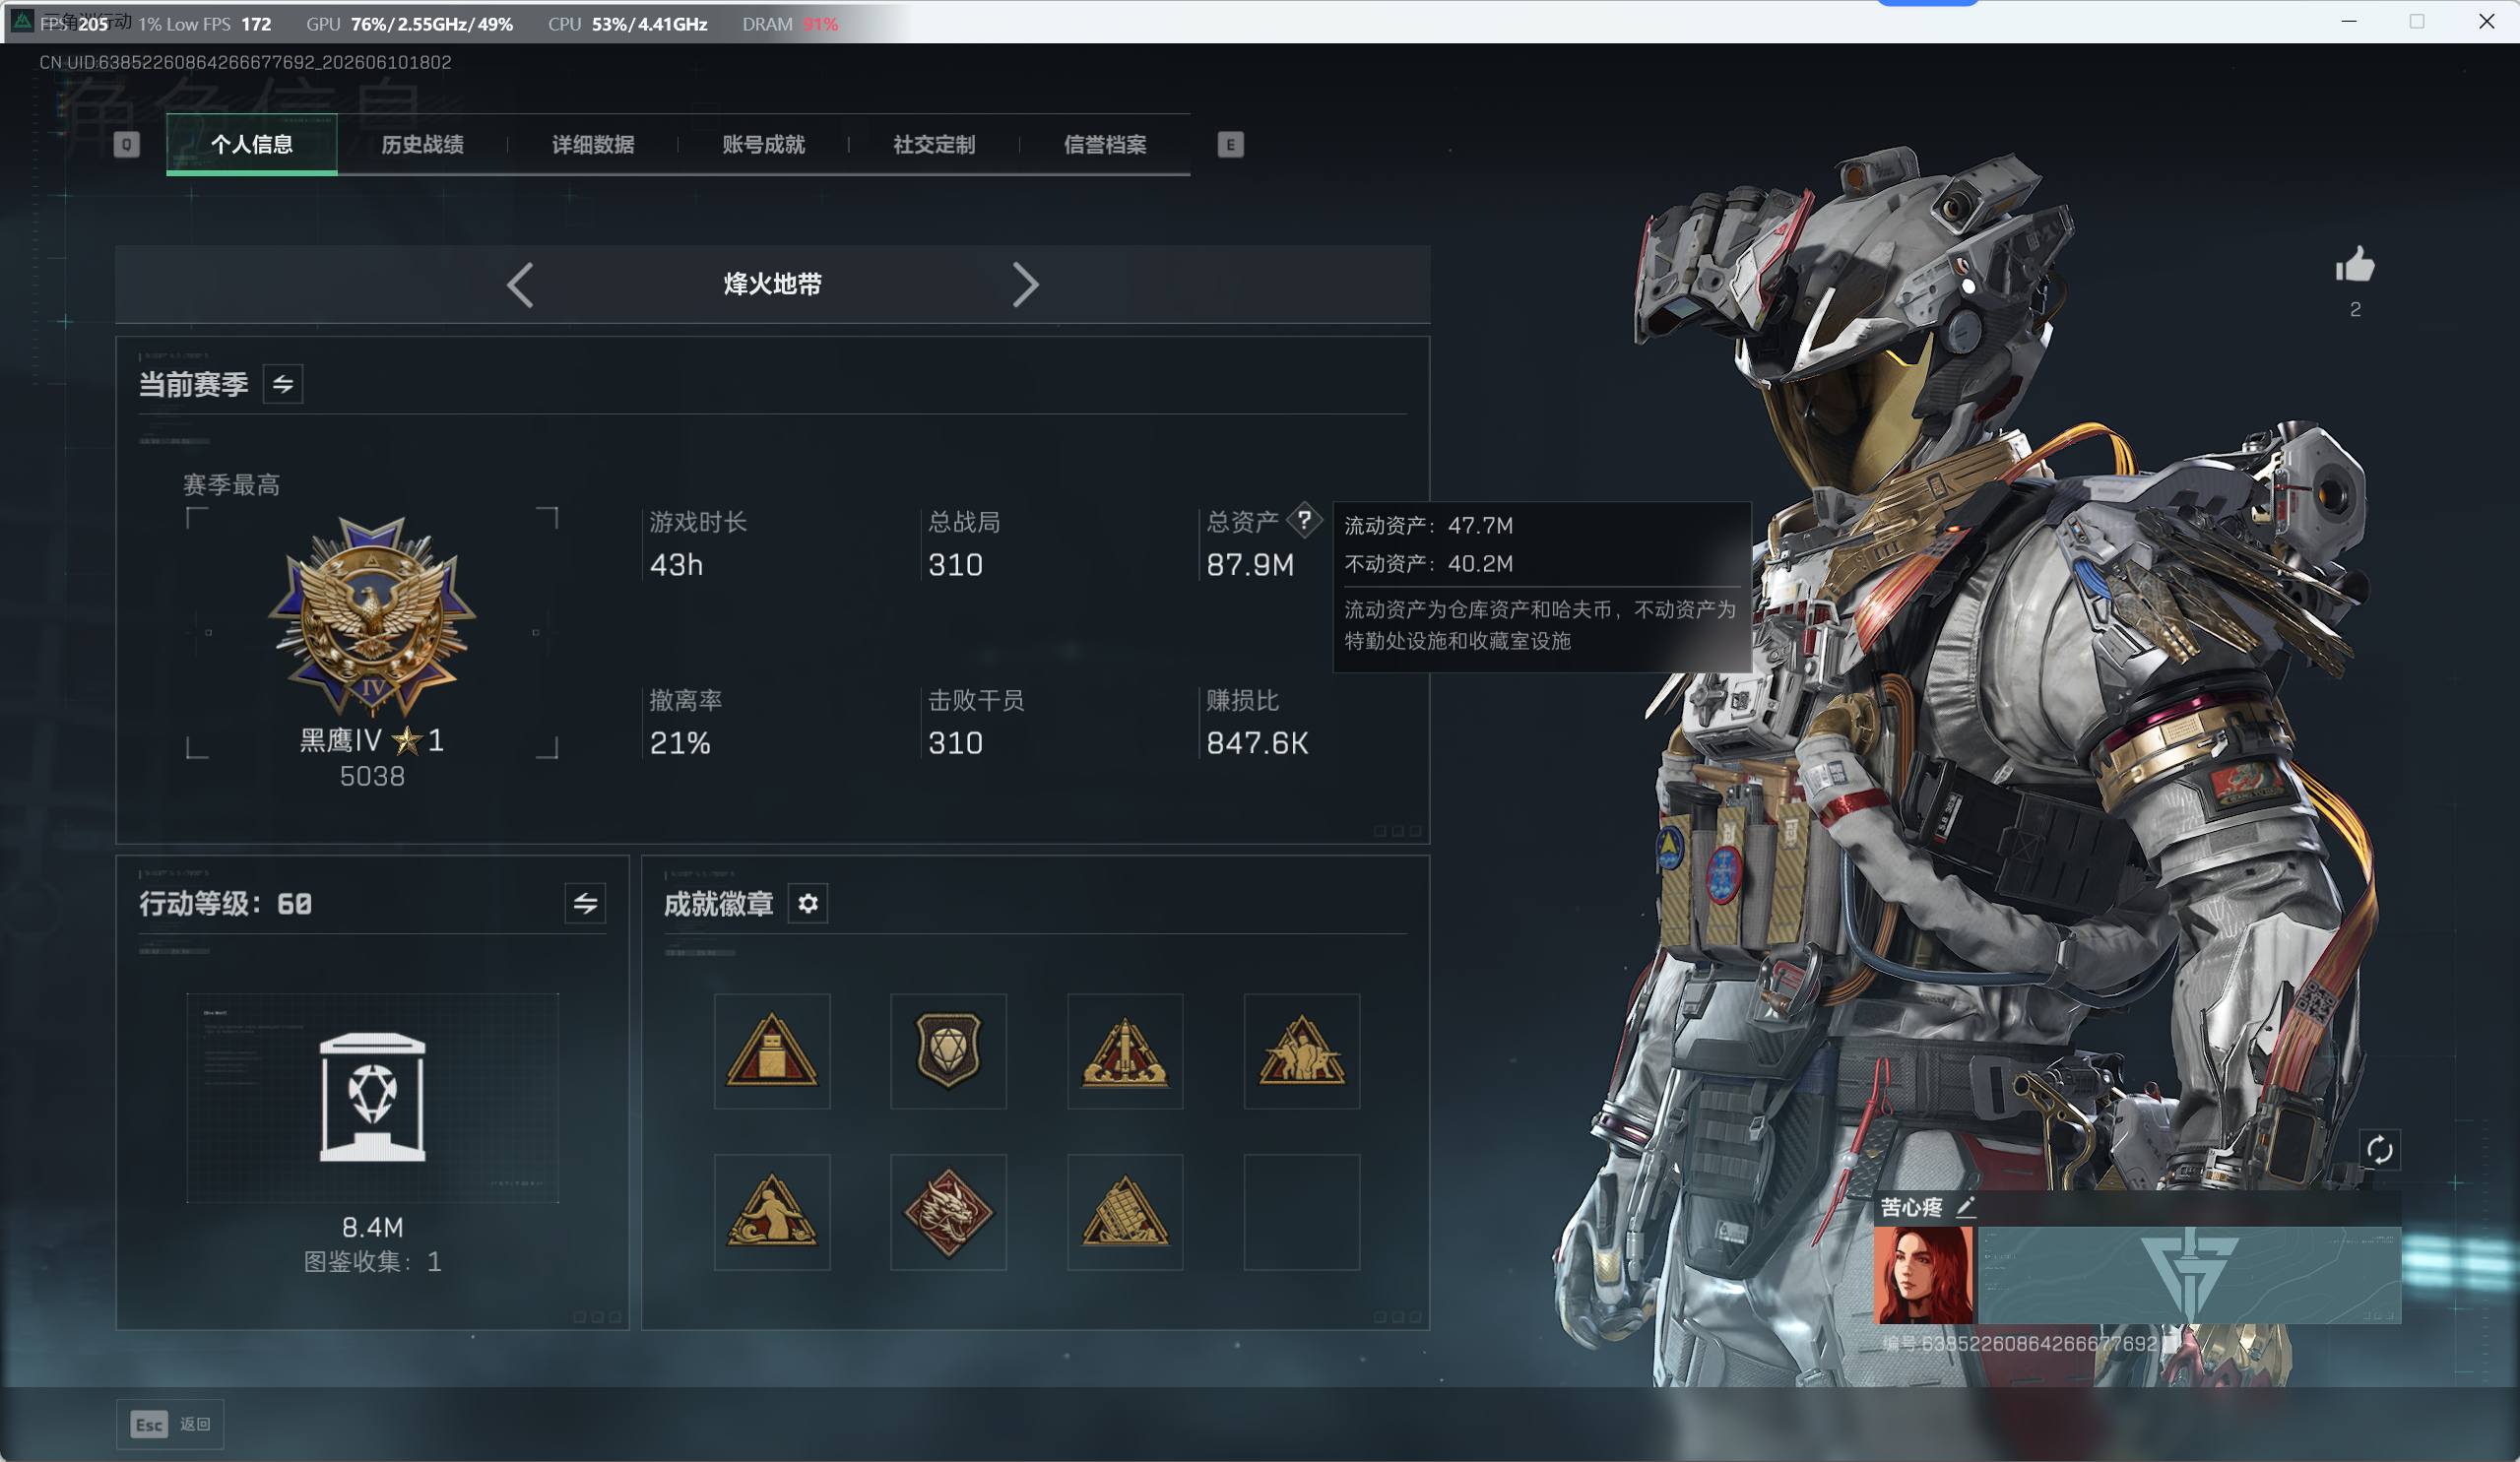Select the soldiers squad triangle badge
The height and width of the screenshot is (1462, 2520).
click(x=1301, y=1051)
